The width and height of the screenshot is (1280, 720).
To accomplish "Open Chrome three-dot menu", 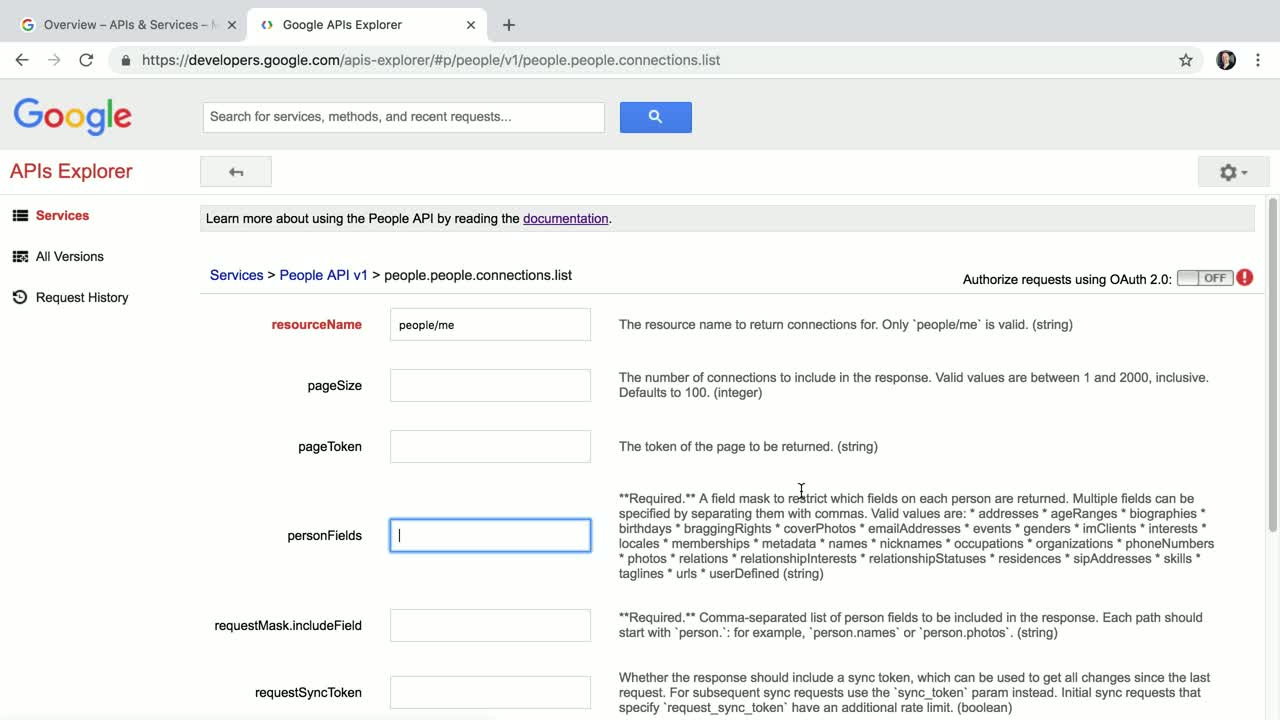I will click(1258, 60).
